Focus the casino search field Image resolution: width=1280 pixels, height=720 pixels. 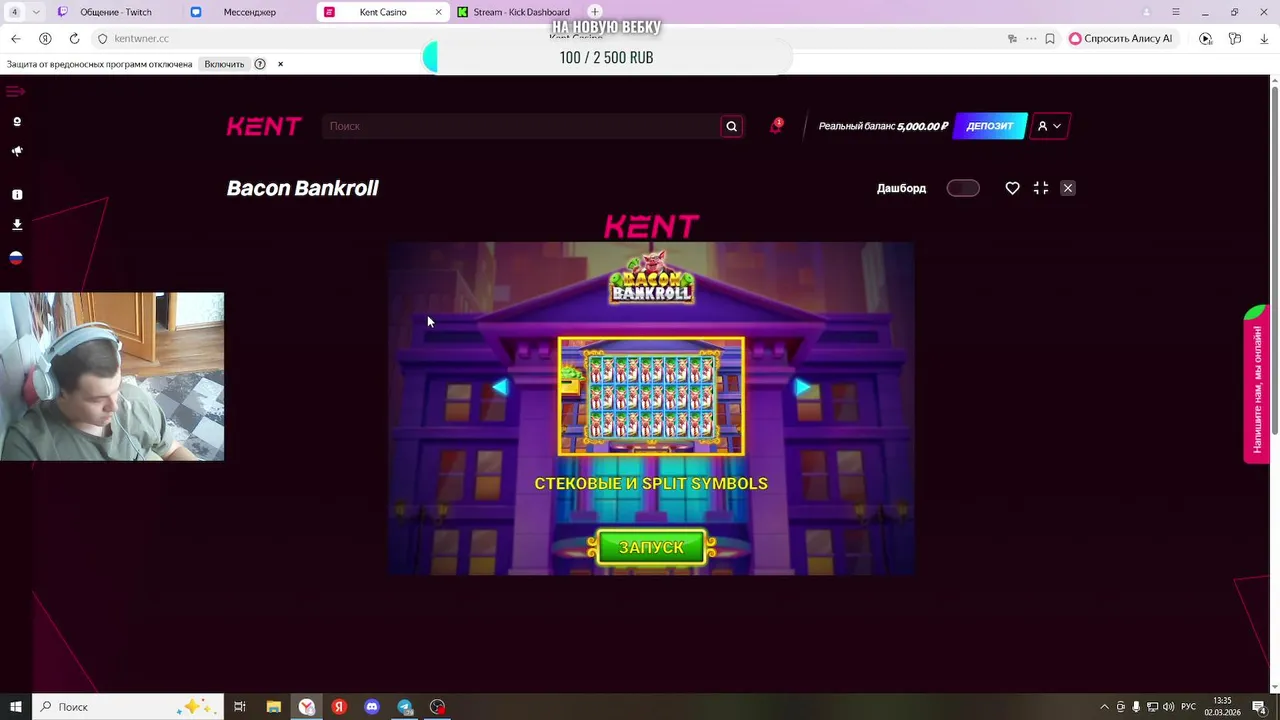520,126
